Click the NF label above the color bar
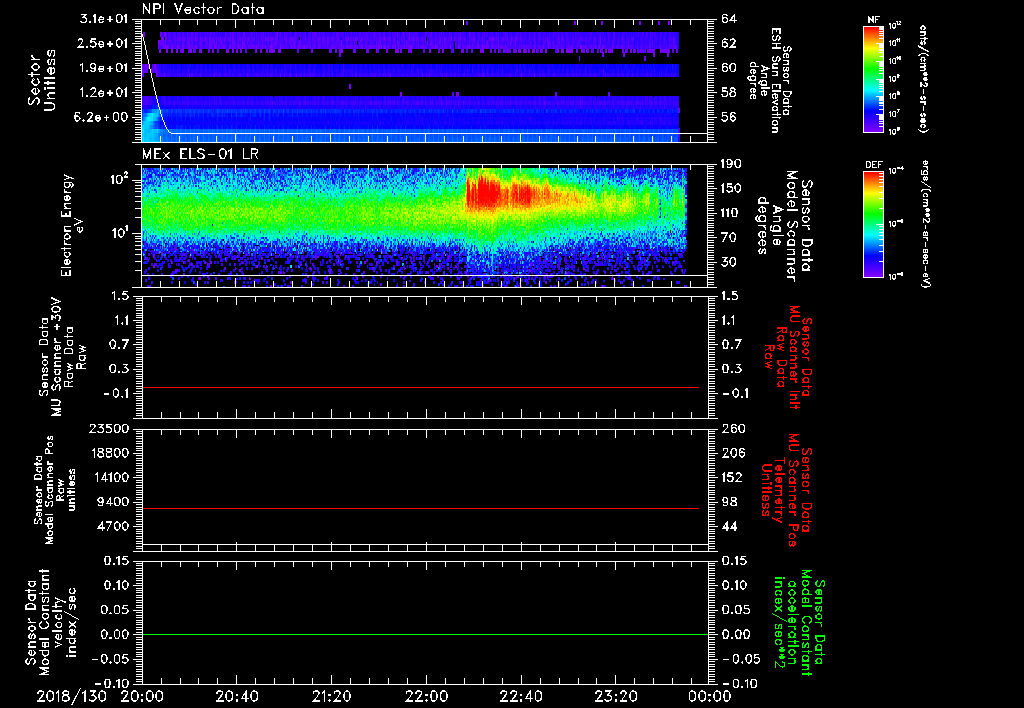Viewport: 1024px width, 708px height. [x=873, y=20]
